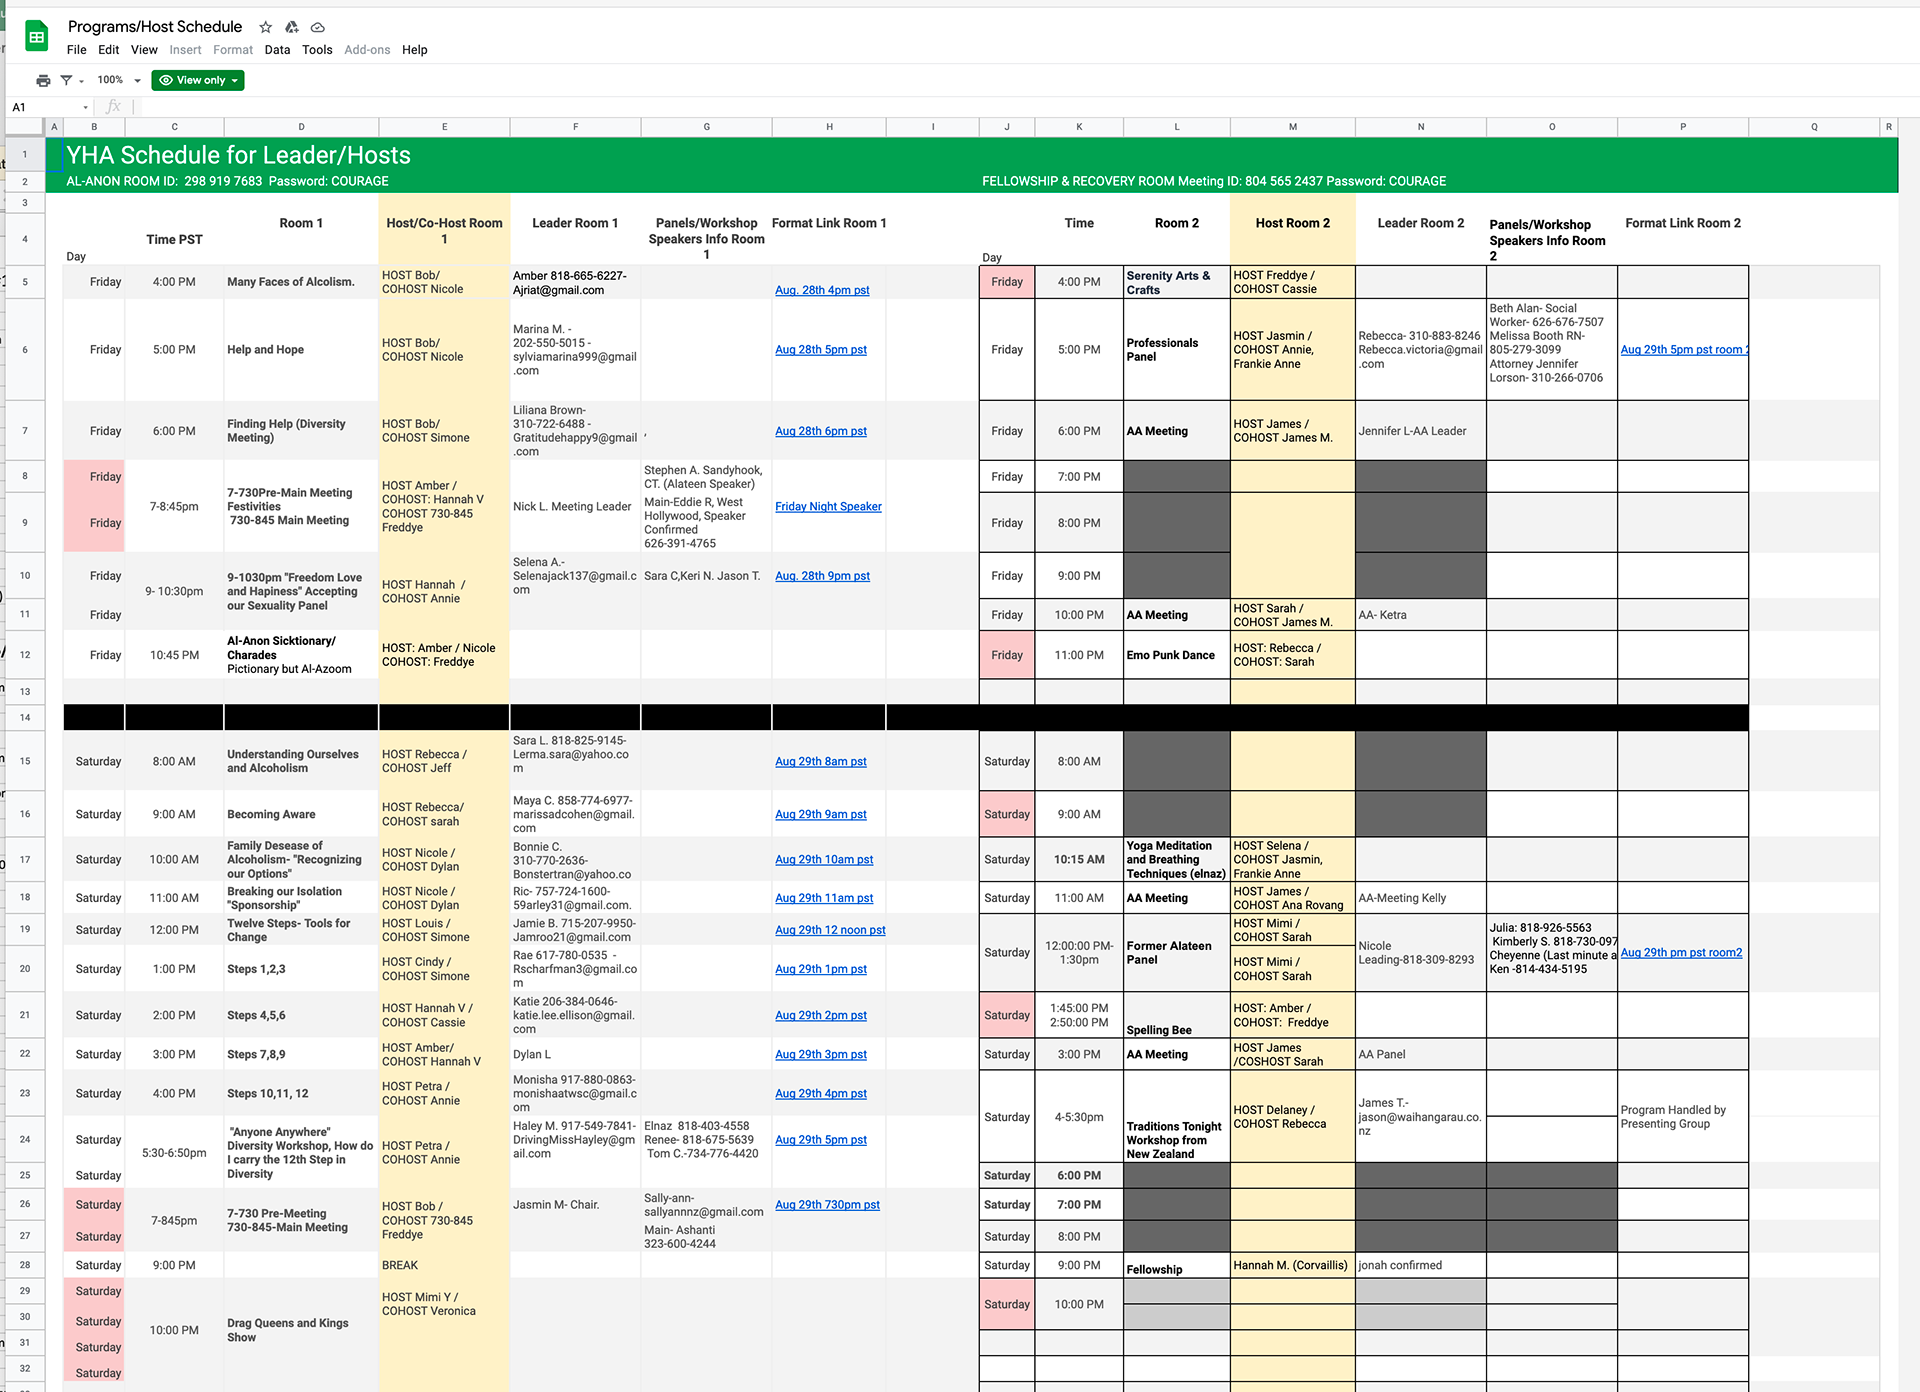Select the Serenity Arts & Crafts cell
The height and width of the screenshot is (1392, 1920).
click(x=1177, y=282)
